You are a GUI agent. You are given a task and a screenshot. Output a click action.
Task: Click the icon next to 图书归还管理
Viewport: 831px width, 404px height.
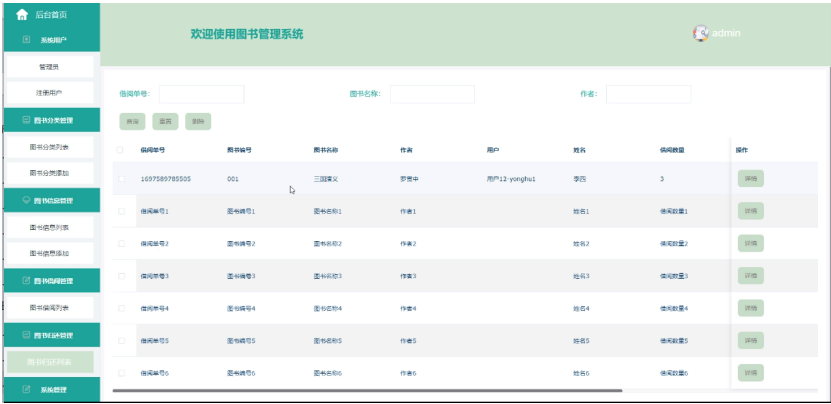[26, 335]
